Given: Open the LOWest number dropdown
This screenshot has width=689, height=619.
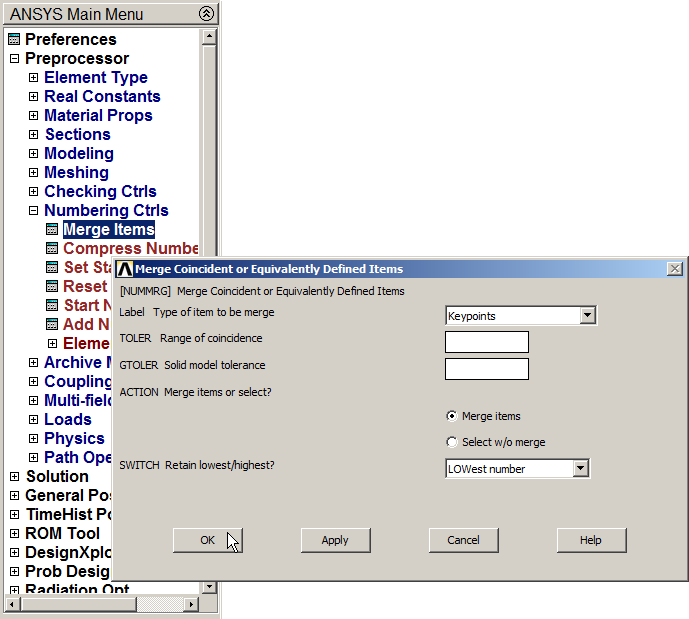Looking at the screenshot, I should (x=580, y=469).
